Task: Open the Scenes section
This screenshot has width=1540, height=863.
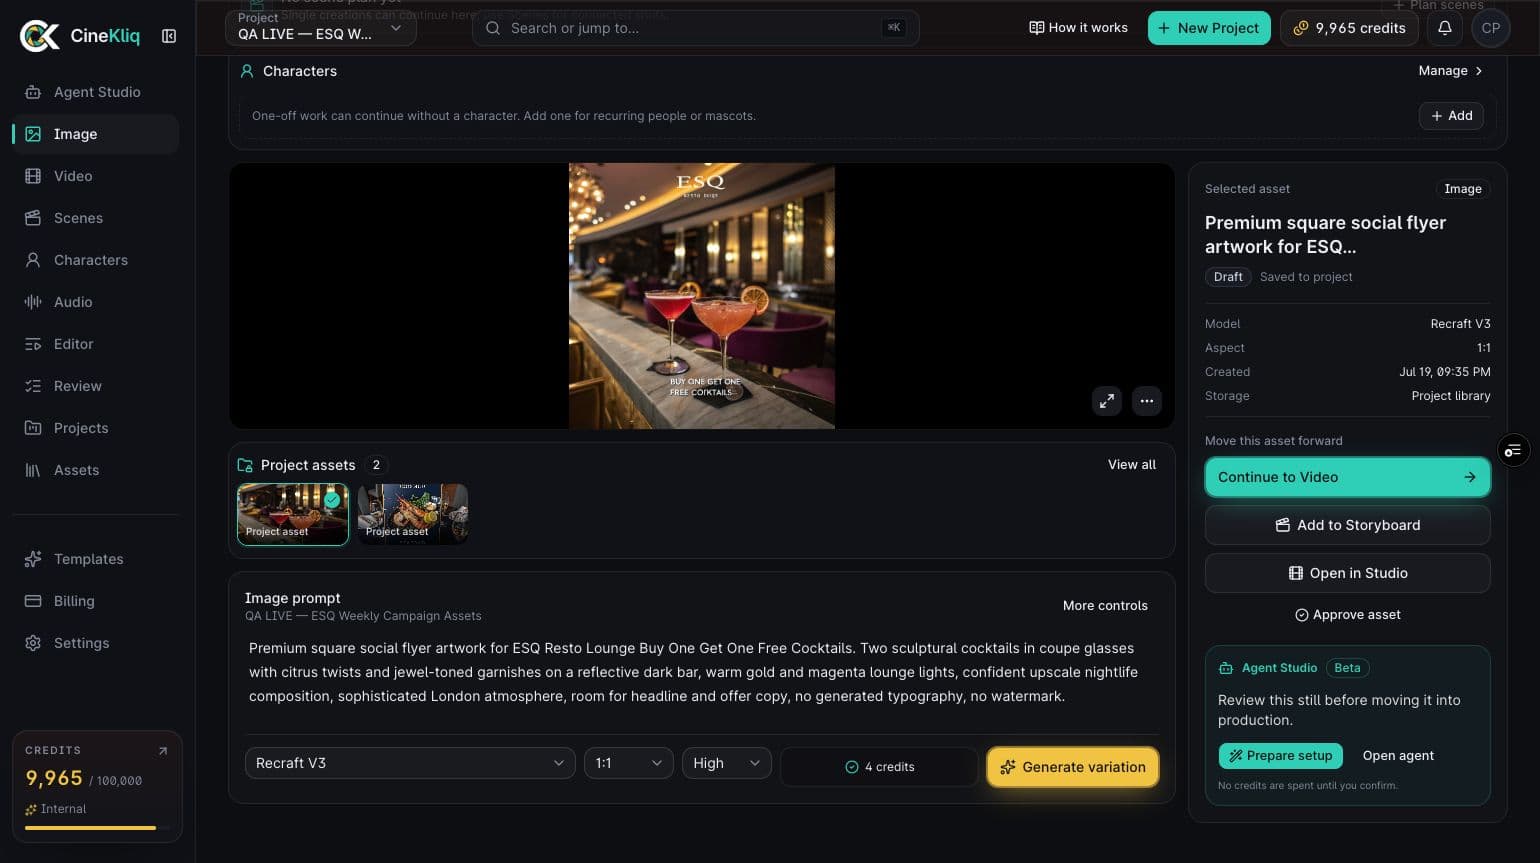Action: [x=96, y=218]
